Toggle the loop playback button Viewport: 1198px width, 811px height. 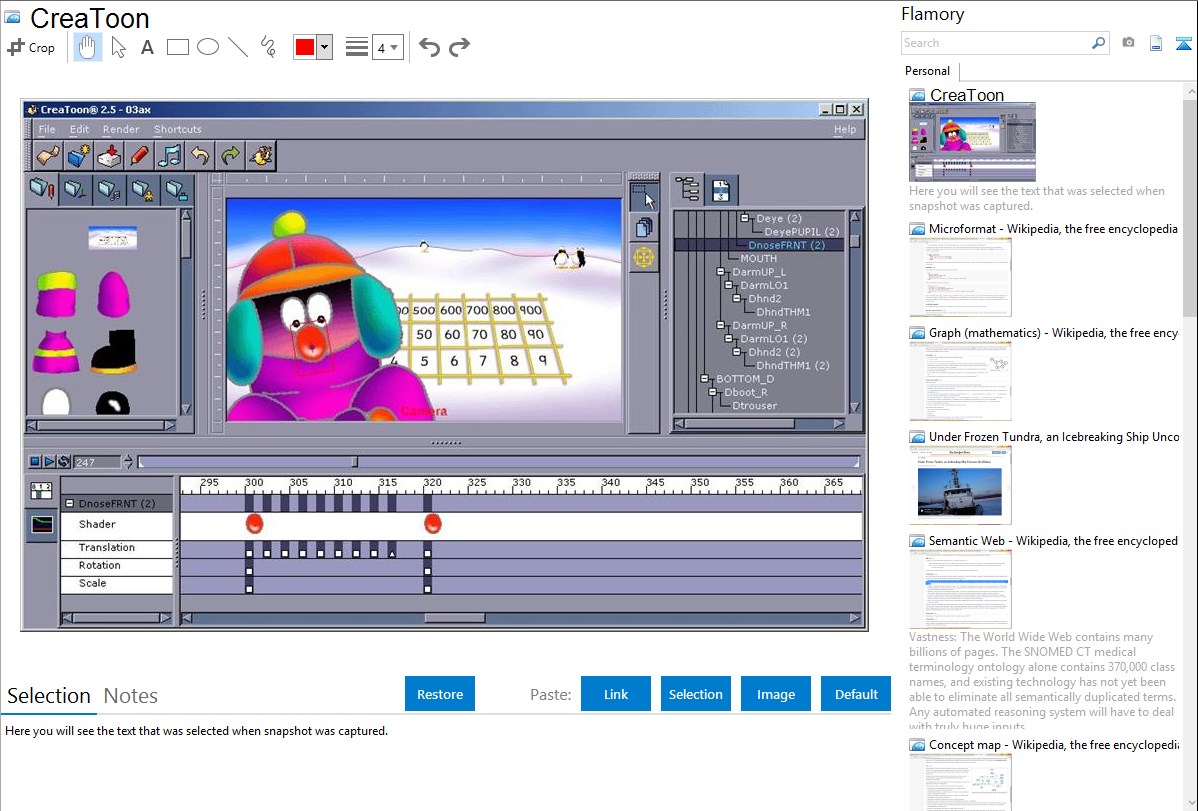(x=63, y=462)
